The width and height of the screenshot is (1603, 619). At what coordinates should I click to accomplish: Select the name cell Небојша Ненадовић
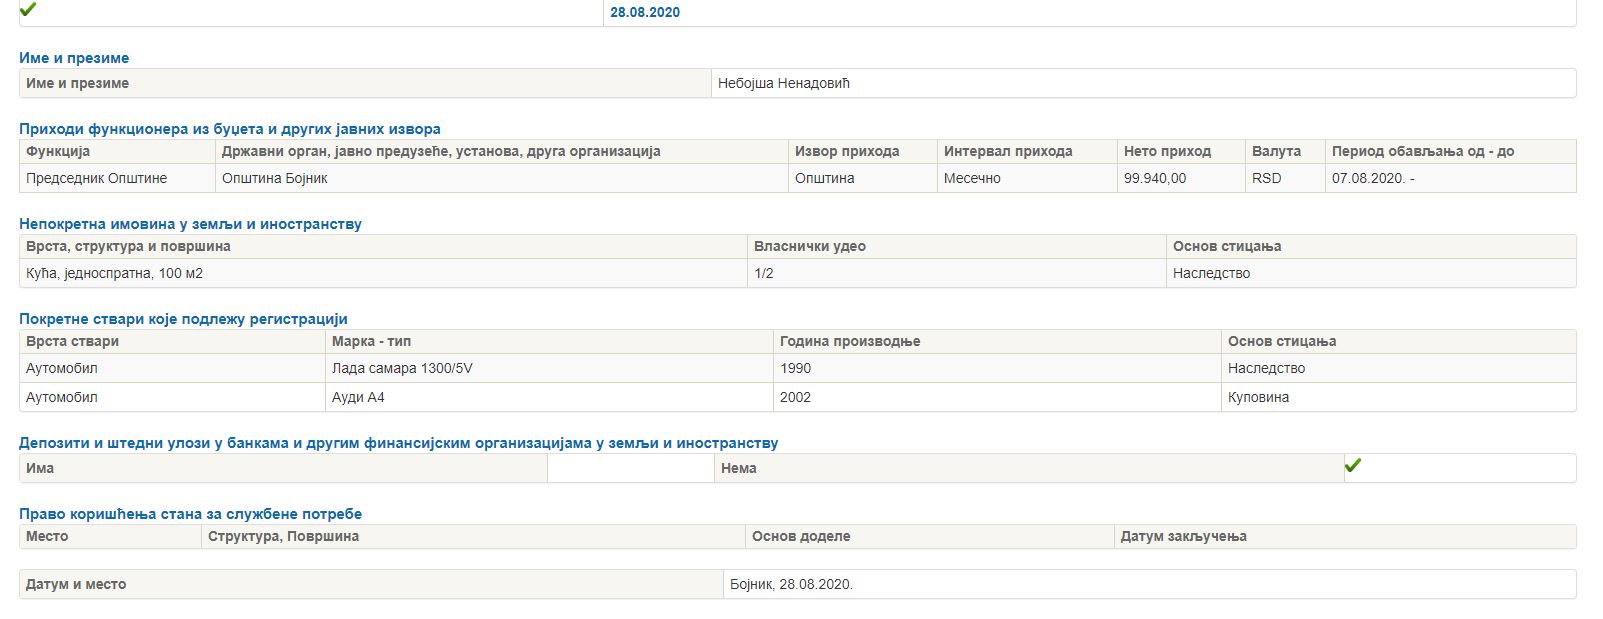coord(784,83)
